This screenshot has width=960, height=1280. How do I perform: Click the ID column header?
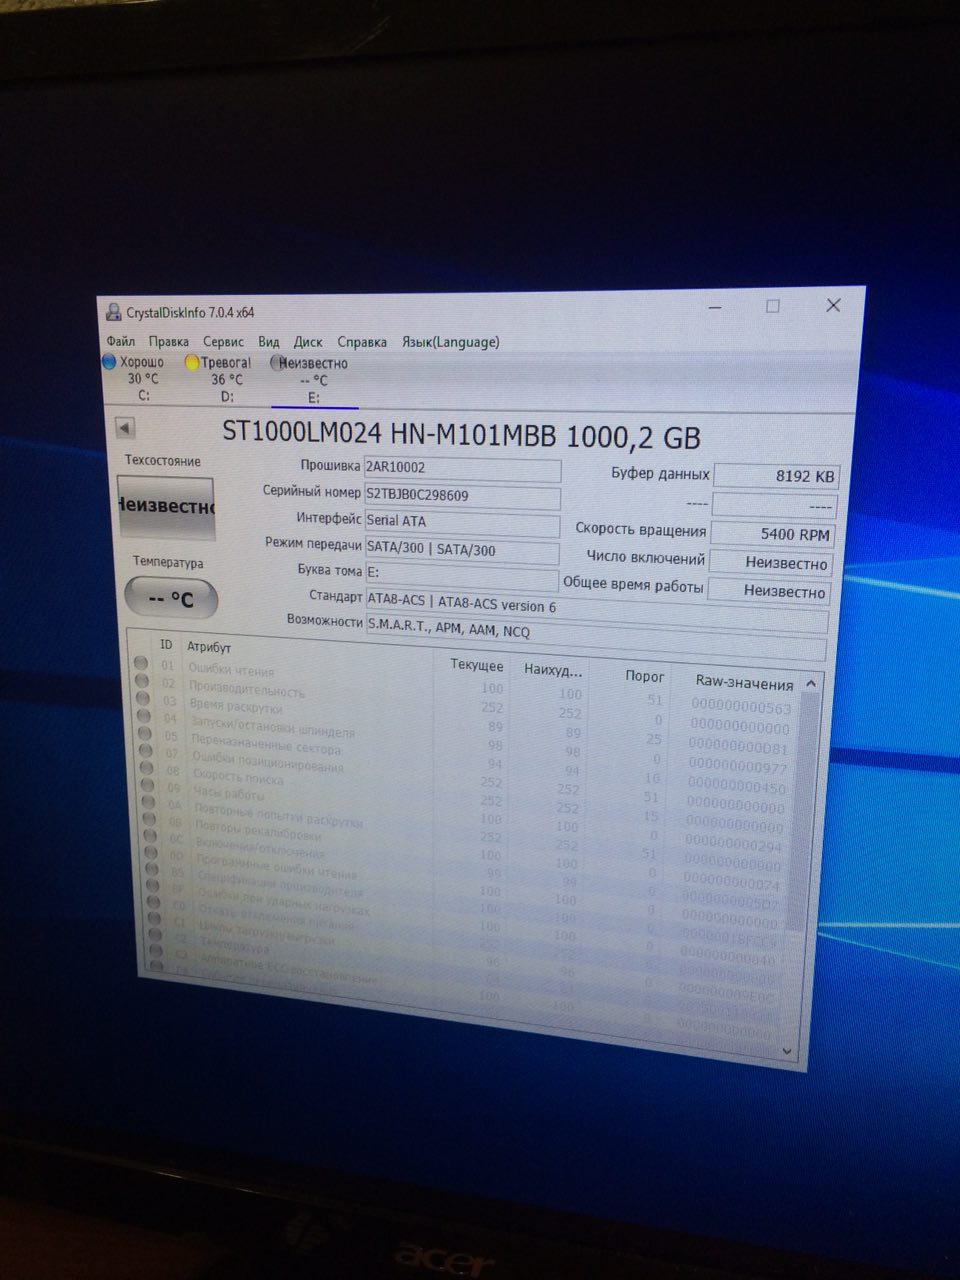click(166, 645)
